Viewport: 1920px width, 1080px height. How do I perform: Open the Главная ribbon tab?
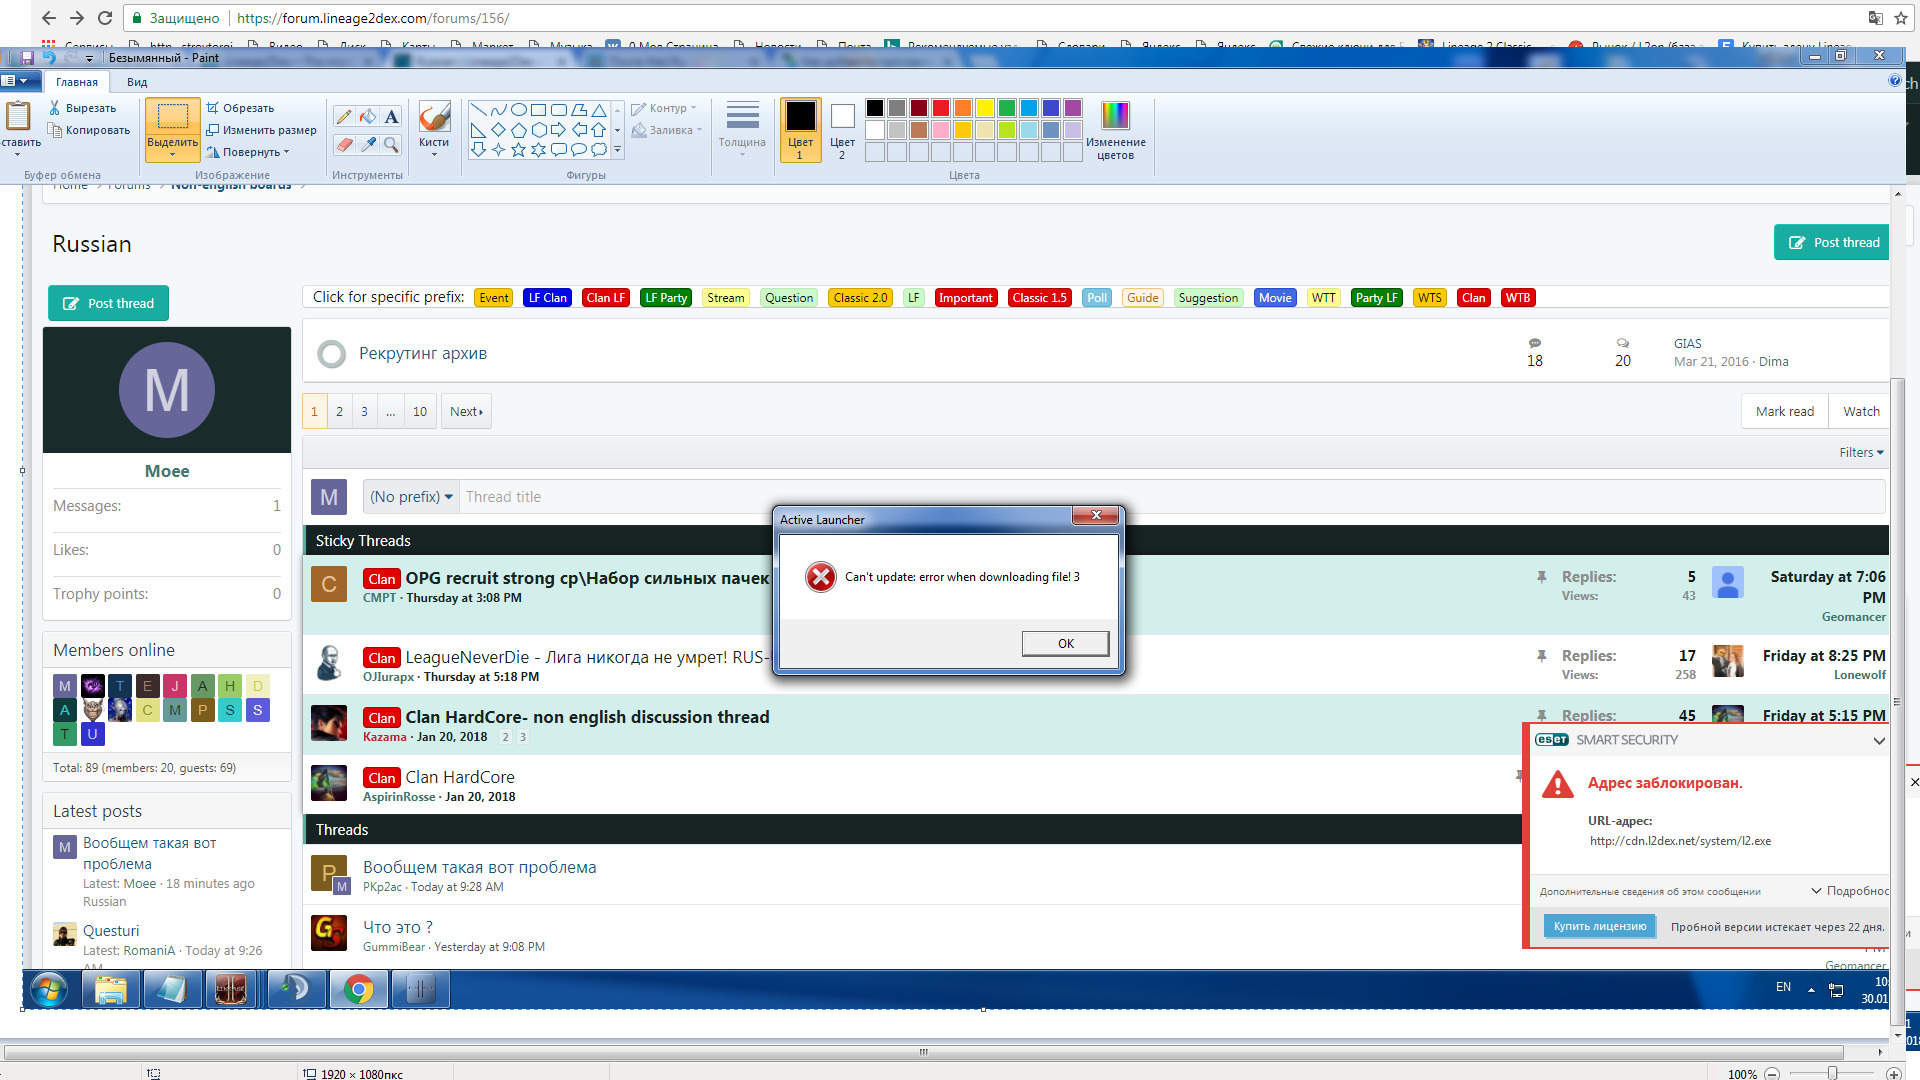77,82
